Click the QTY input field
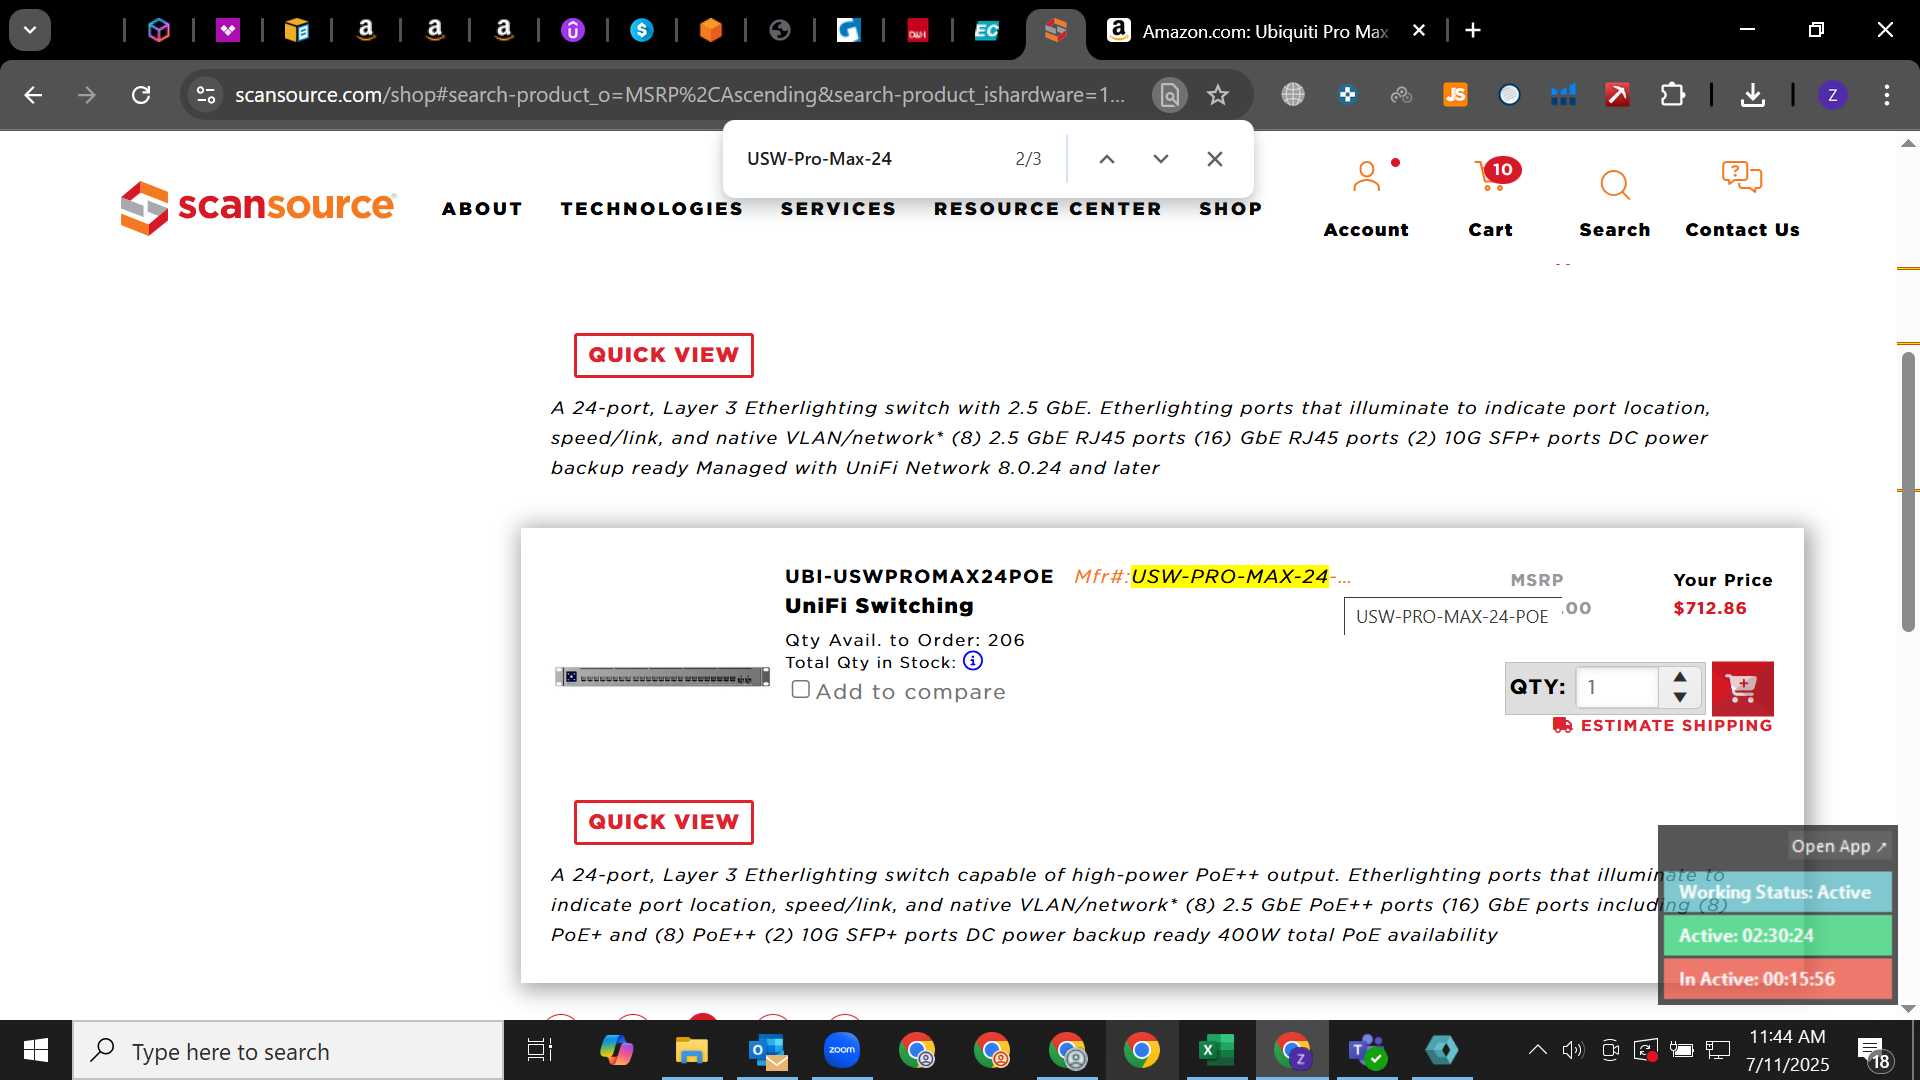The width and height of the screenshot is (1920, 1080). tap(1617, 687)
